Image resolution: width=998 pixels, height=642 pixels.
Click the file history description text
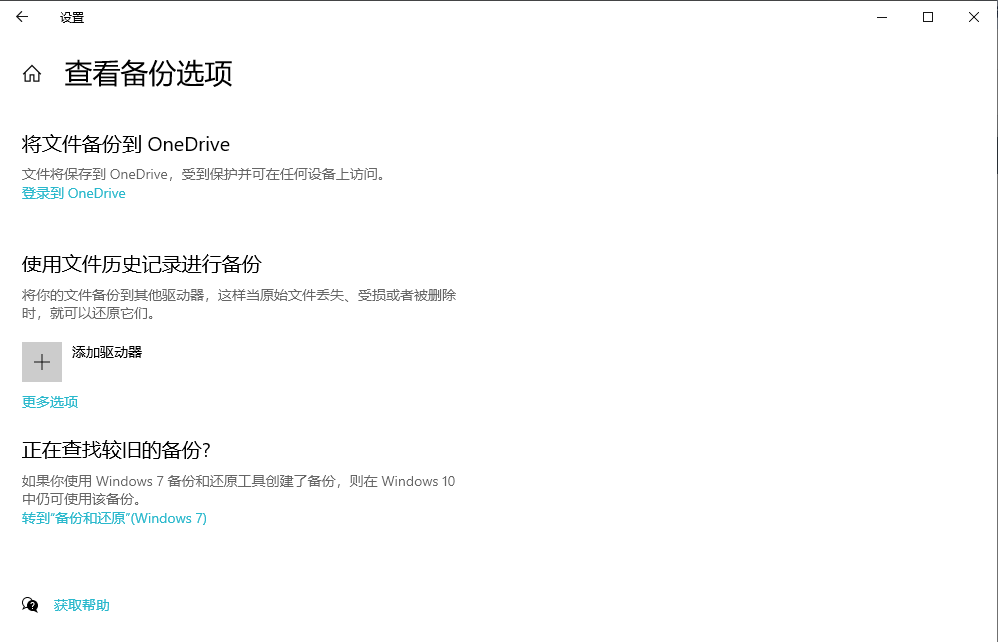[x=240, y=295]
